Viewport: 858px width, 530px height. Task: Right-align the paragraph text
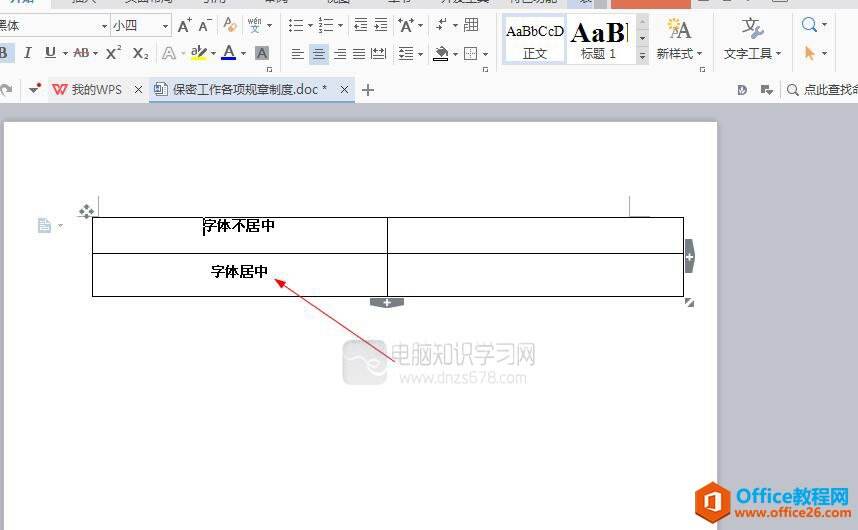(x=340, y=54)
